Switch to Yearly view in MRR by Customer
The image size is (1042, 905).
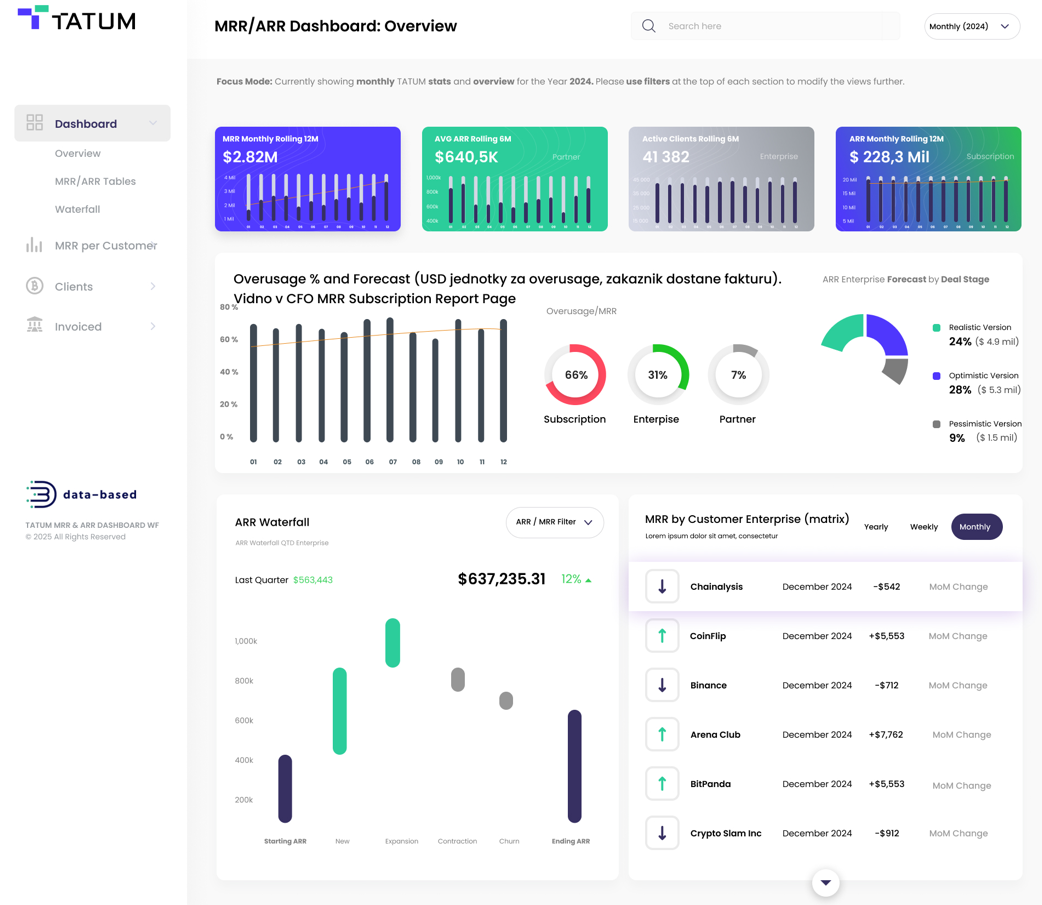pyautogui.click(x=876, y=526)
